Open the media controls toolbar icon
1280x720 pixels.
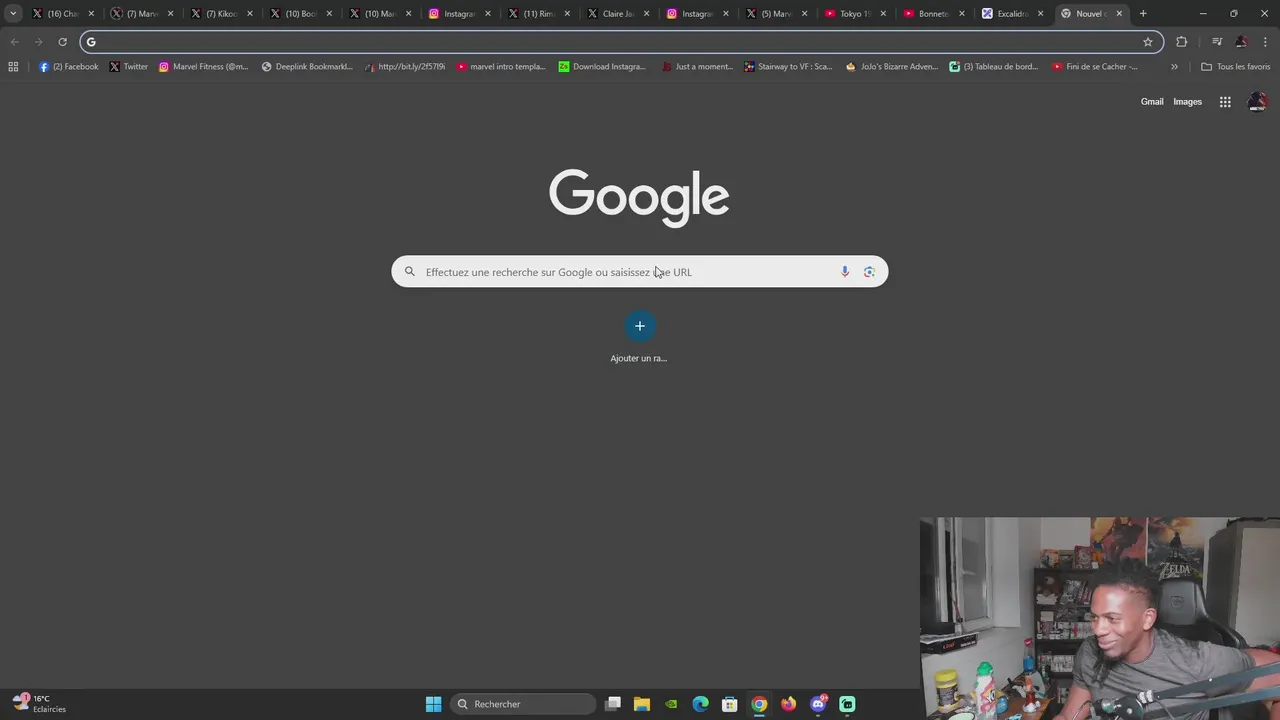coord(1217,42)
